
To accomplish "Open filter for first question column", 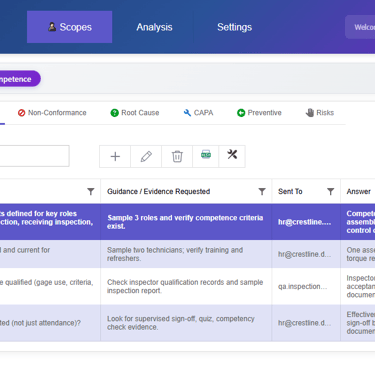I will click(x=91, y=191).
